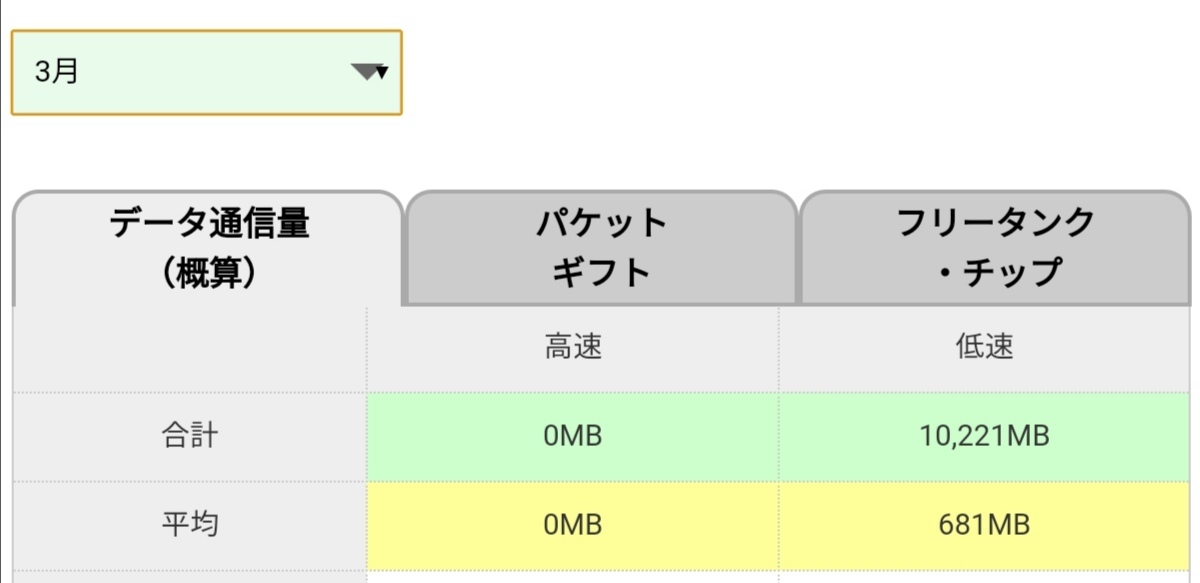Image resolution: width=1200 pixels, height=583 pixels.
Task: Open the パケットギフト tab
Action: pos(601,247)
